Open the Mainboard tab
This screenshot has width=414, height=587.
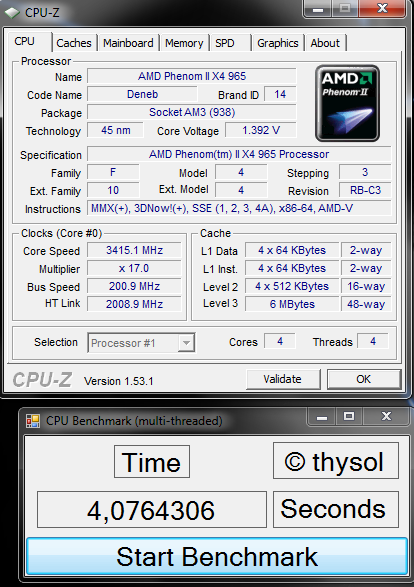click(x=128, y=43)
